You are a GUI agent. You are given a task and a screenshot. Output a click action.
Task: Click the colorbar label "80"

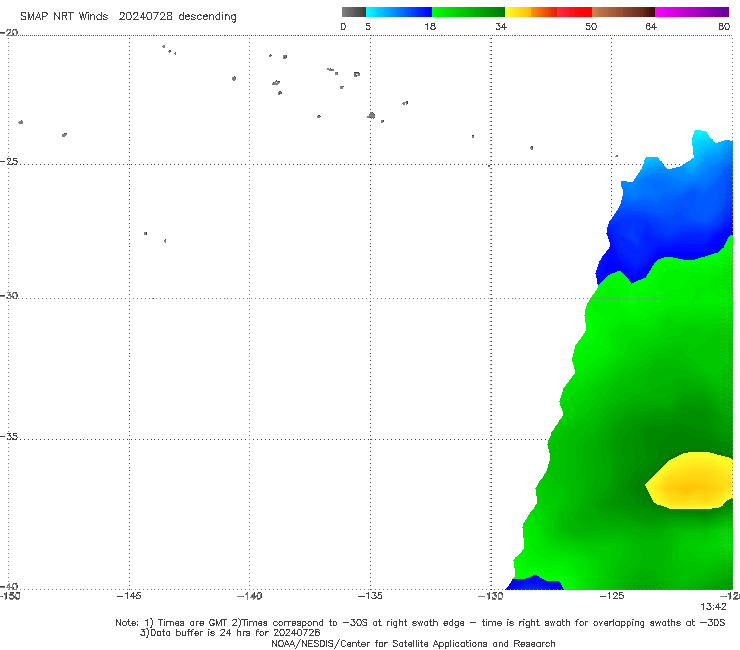pyautogui.click(x=724, y=26)
